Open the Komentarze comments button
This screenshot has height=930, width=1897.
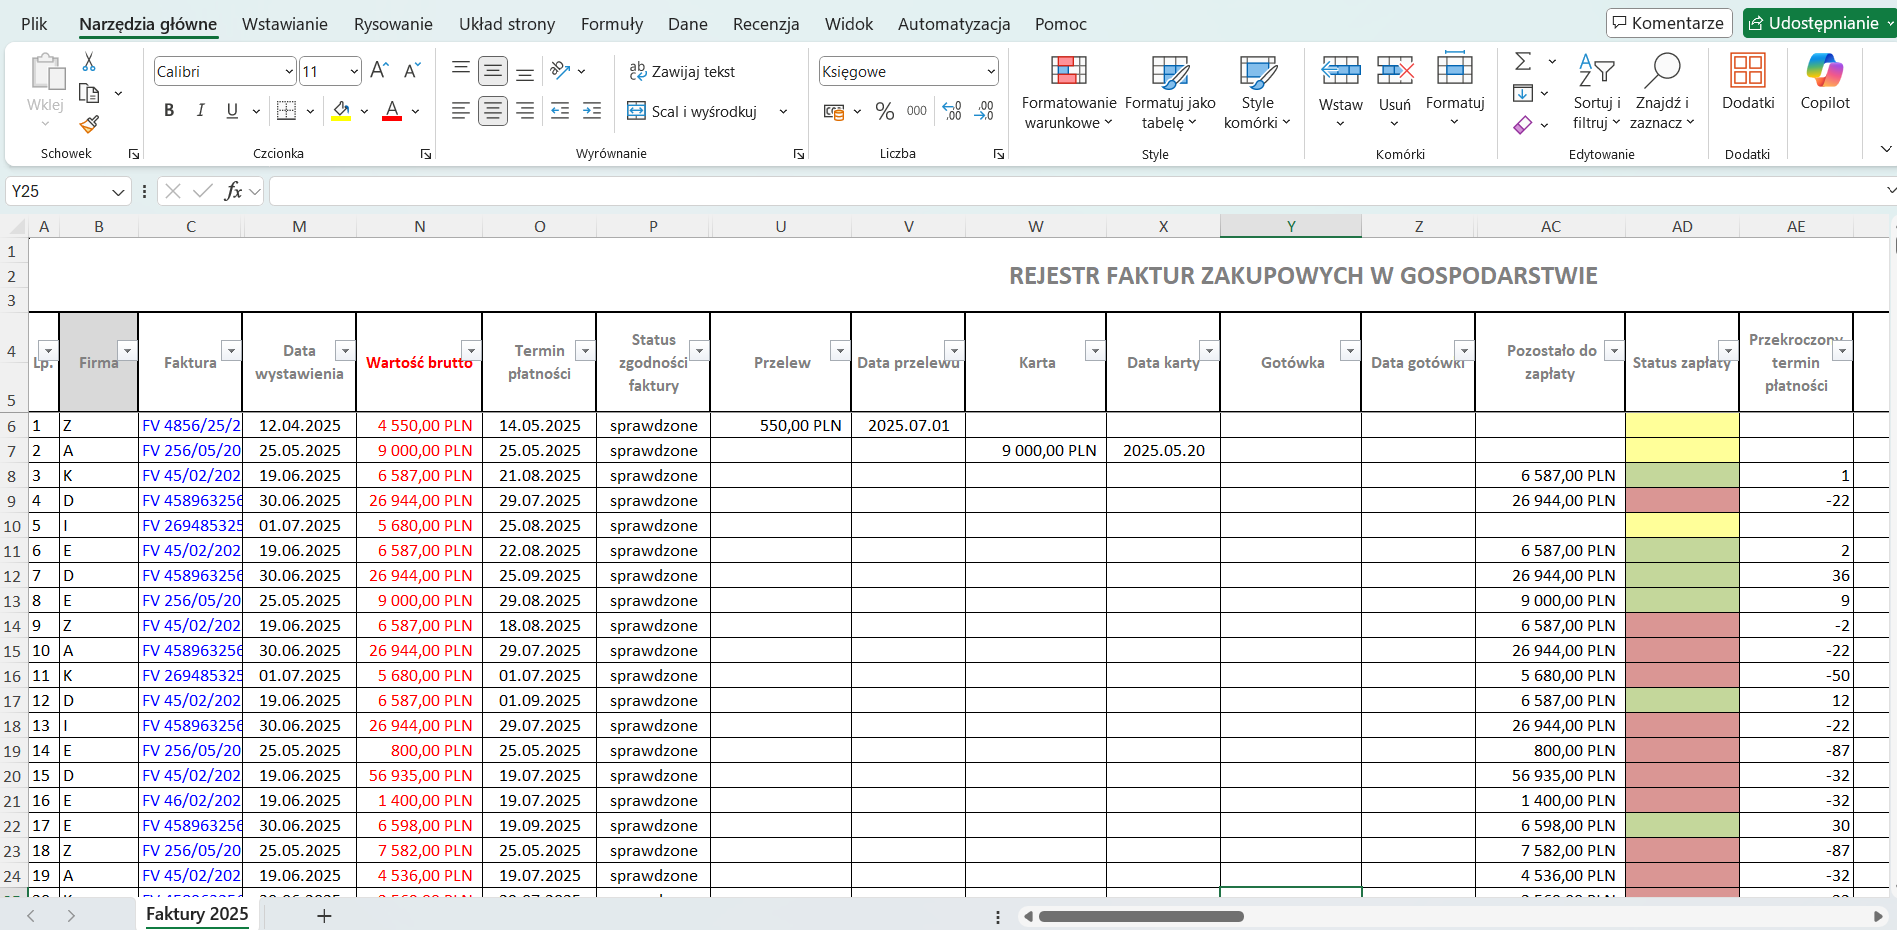1667,23
